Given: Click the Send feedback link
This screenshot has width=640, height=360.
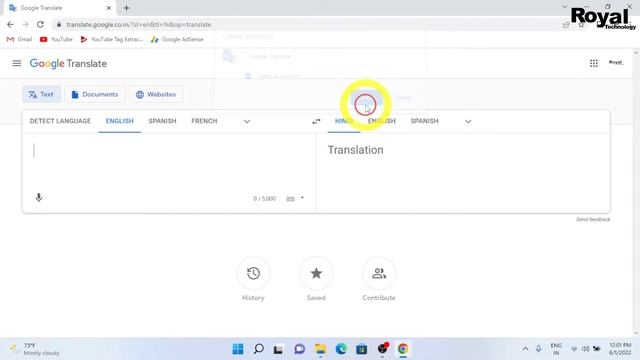Looking at the screenshot, I should click(593, 219).
